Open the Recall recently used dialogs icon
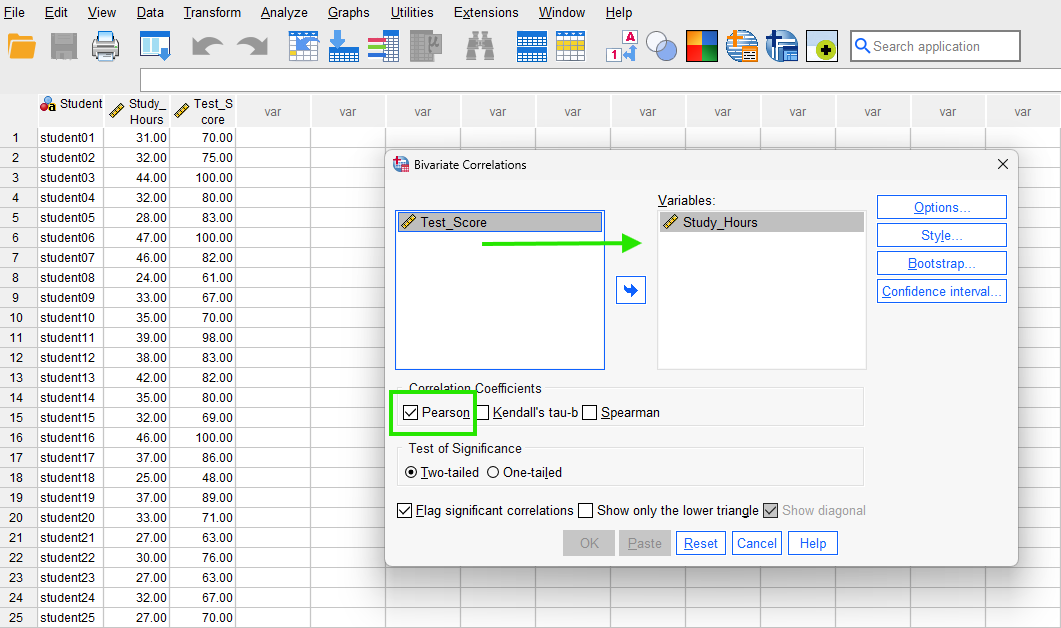This screenshot has width=1061, height=628. [x=155, y=46]
